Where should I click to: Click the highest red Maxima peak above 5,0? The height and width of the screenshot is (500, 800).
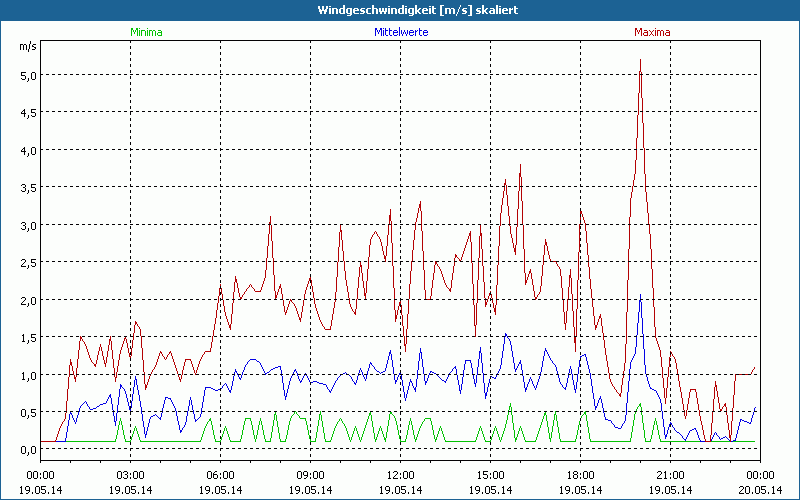click(x=640, y=61)
